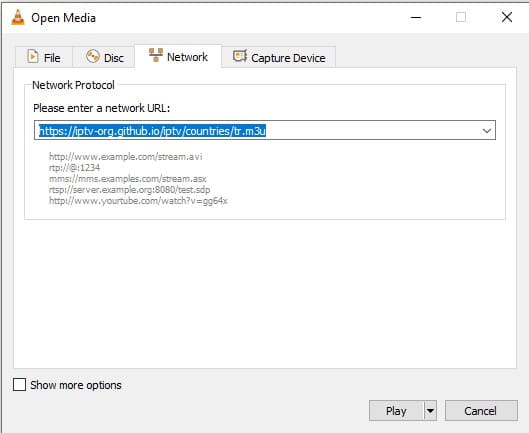This screenshot has width=529, height=433.
Task: Minimize the Open Media window
Action: pyautogui.click(x=416, y=17)
